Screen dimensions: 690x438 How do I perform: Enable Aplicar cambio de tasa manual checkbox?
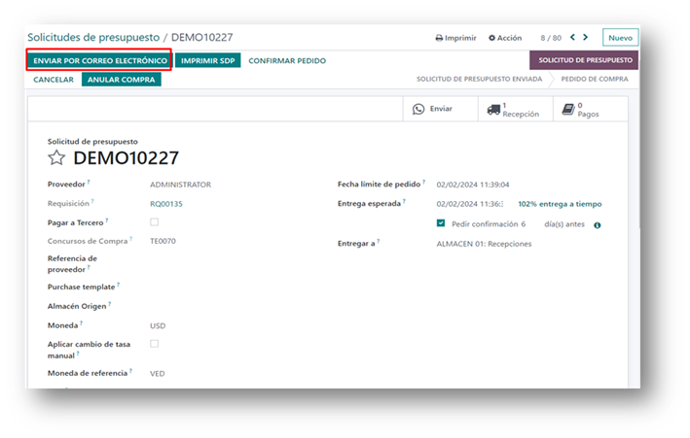tap(154, 344)
